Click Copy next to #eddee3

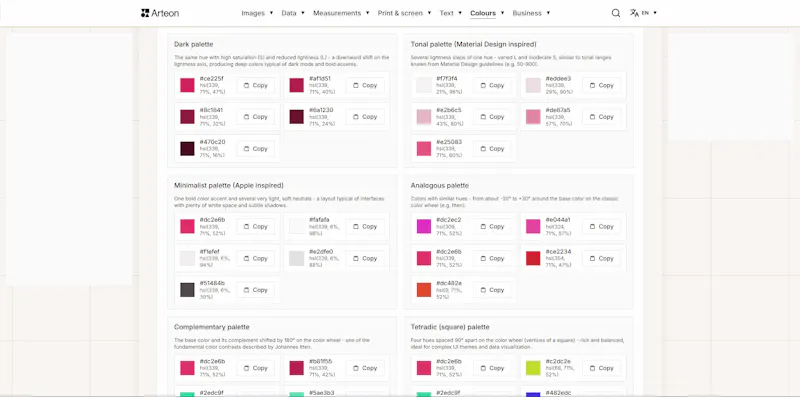click(602, 85)
